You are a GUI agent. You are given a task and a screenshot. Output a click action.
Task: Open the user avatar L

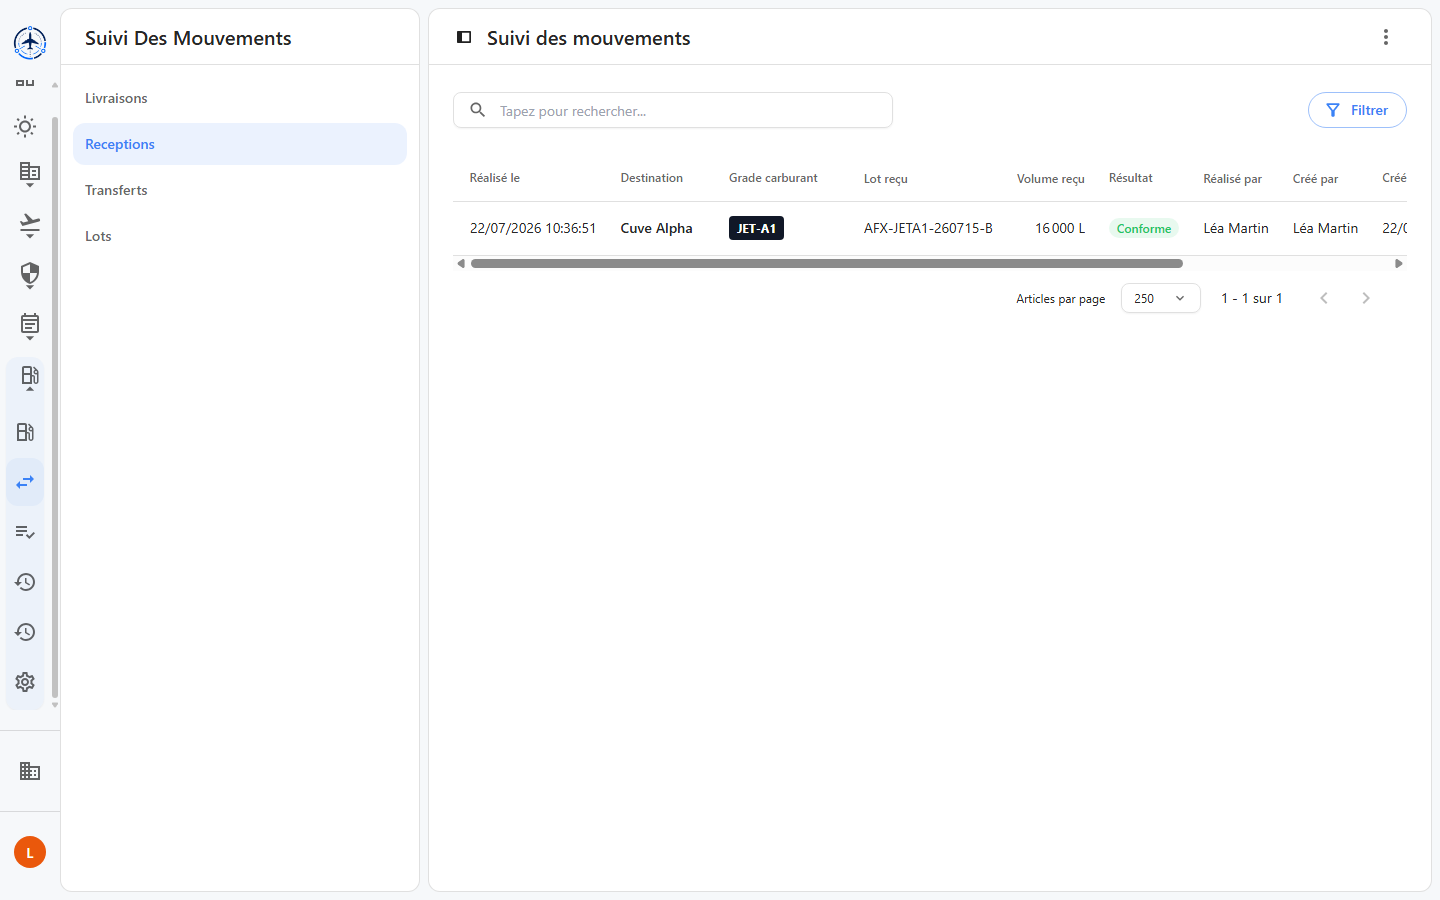coord(30,852)
